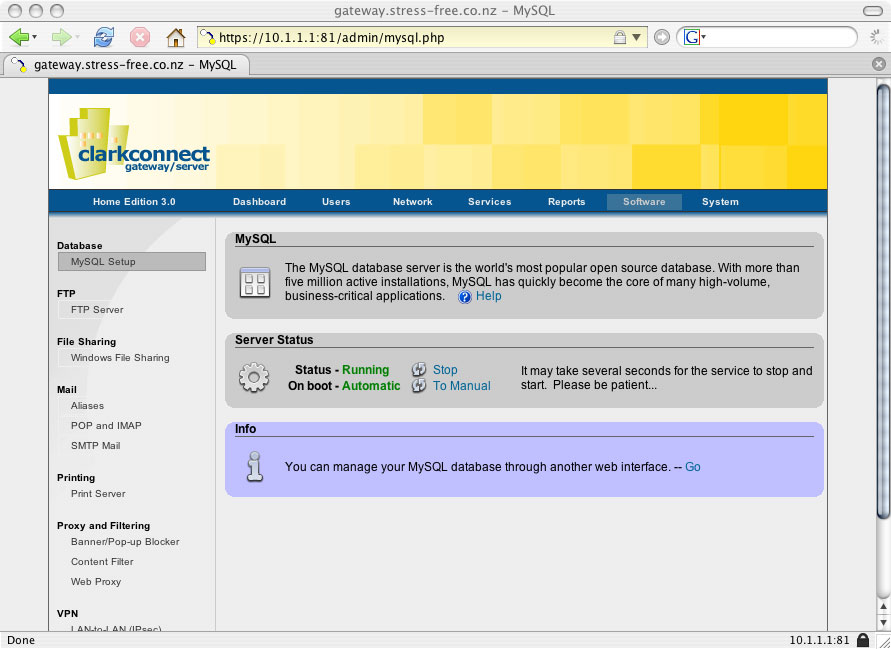891x649 pixels.
Task: Open Banner/Pop-up Blocker settings
Action: [125, 542]
